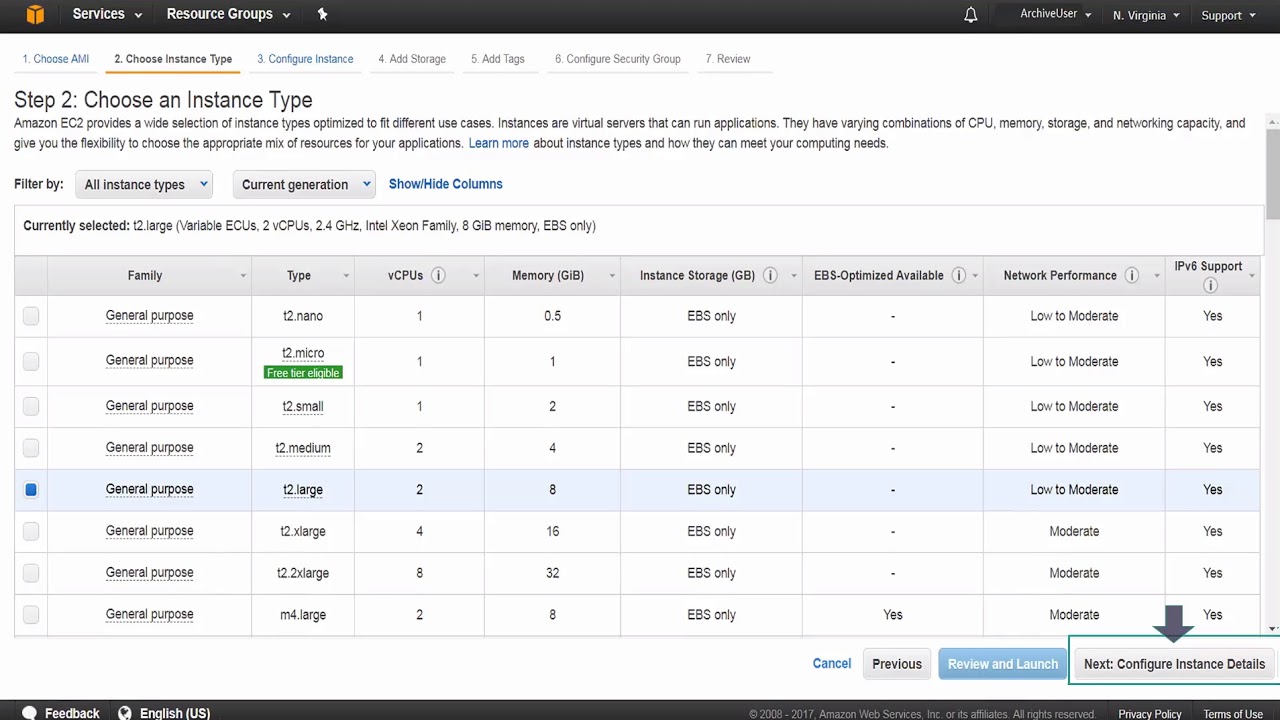
Task: Open Family column sort arrow
Action: [x=242, y=276]
